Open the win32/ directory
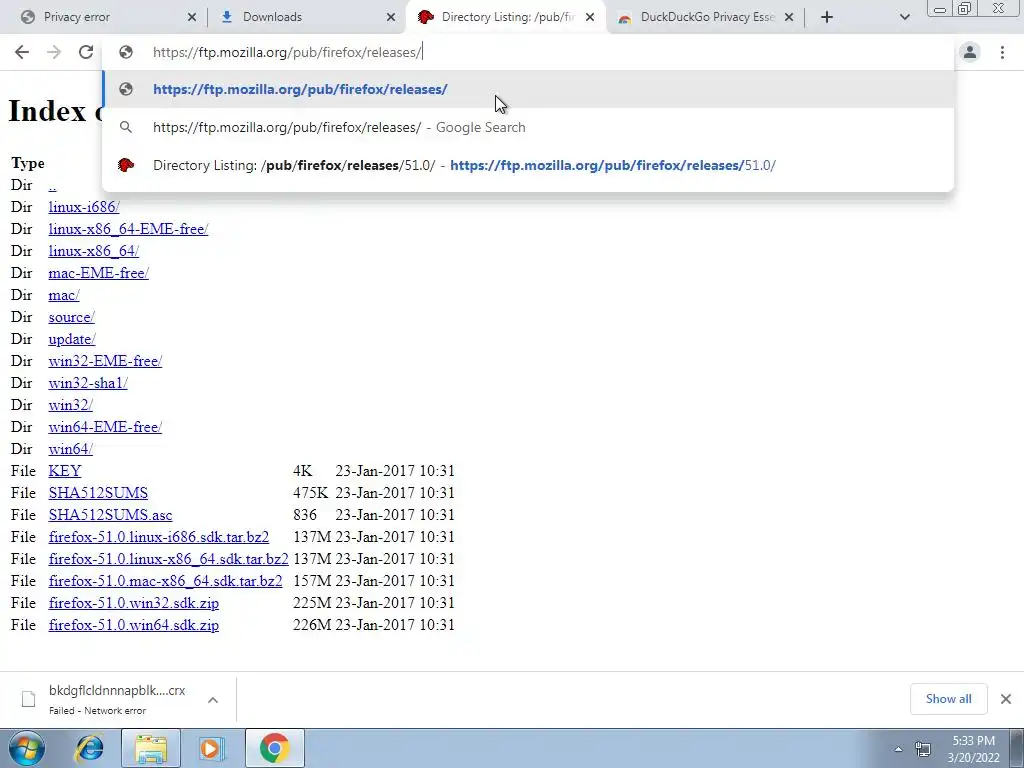The height and width of the screenshot is (768, 1024). (x=71, y=406)
